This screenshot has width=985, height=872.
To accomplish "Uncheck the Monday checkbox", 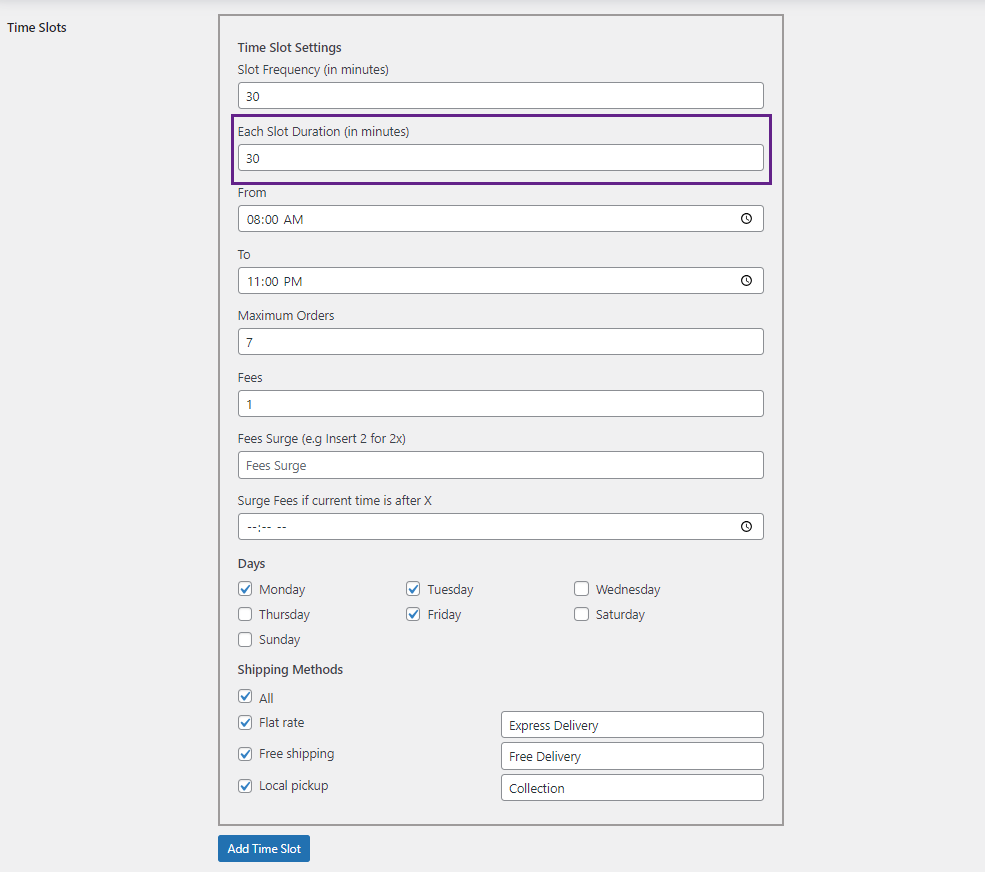I will 245,589.
